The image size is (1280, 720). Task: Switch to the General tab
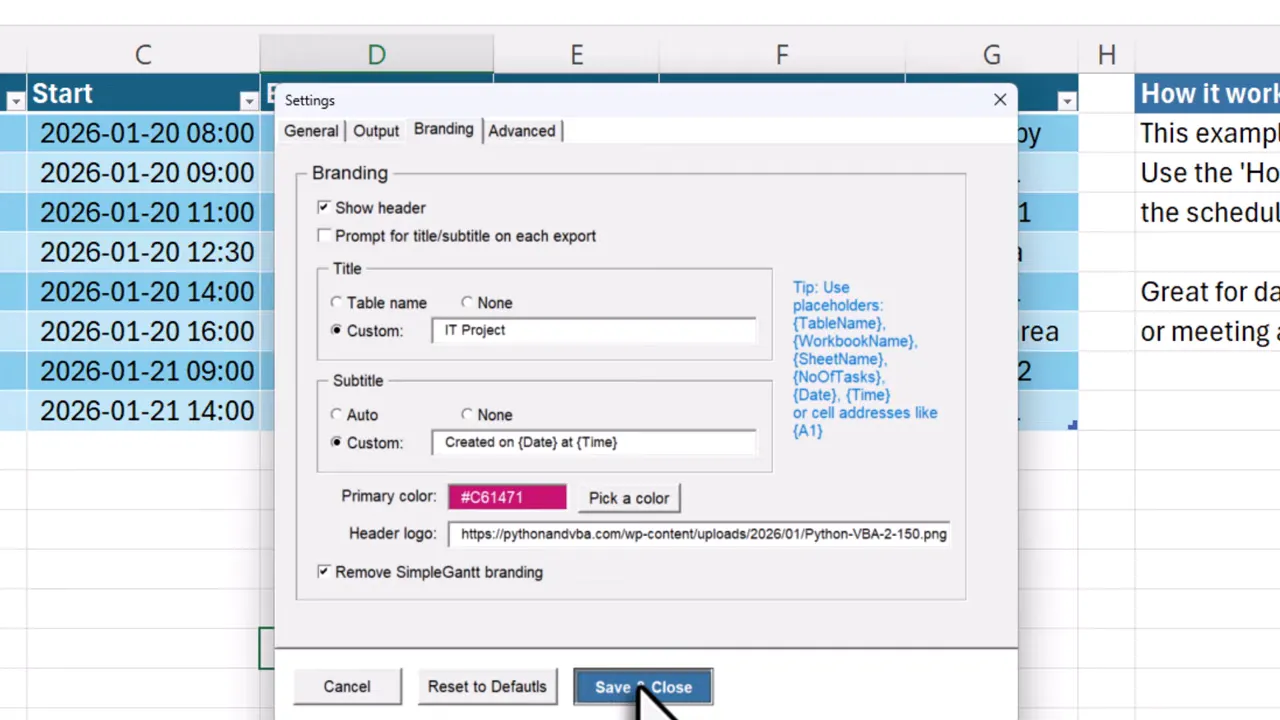pyautogui.click(x=311, y=130)
